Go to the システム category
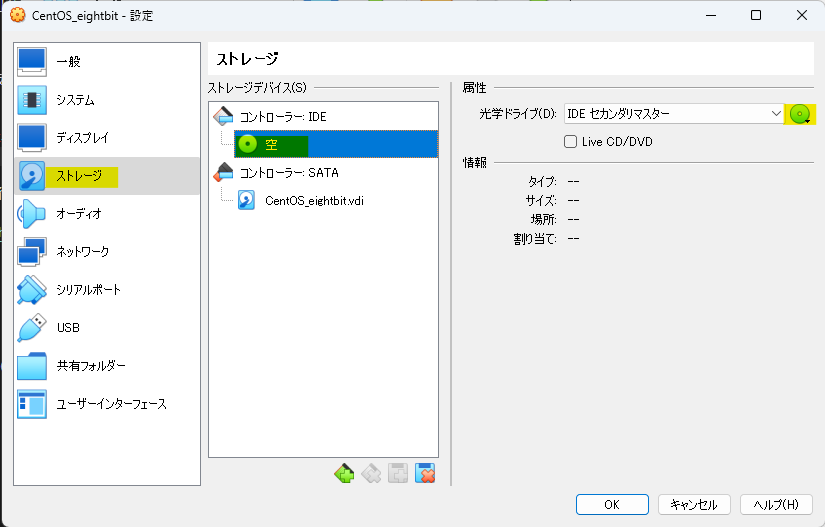 75,100
